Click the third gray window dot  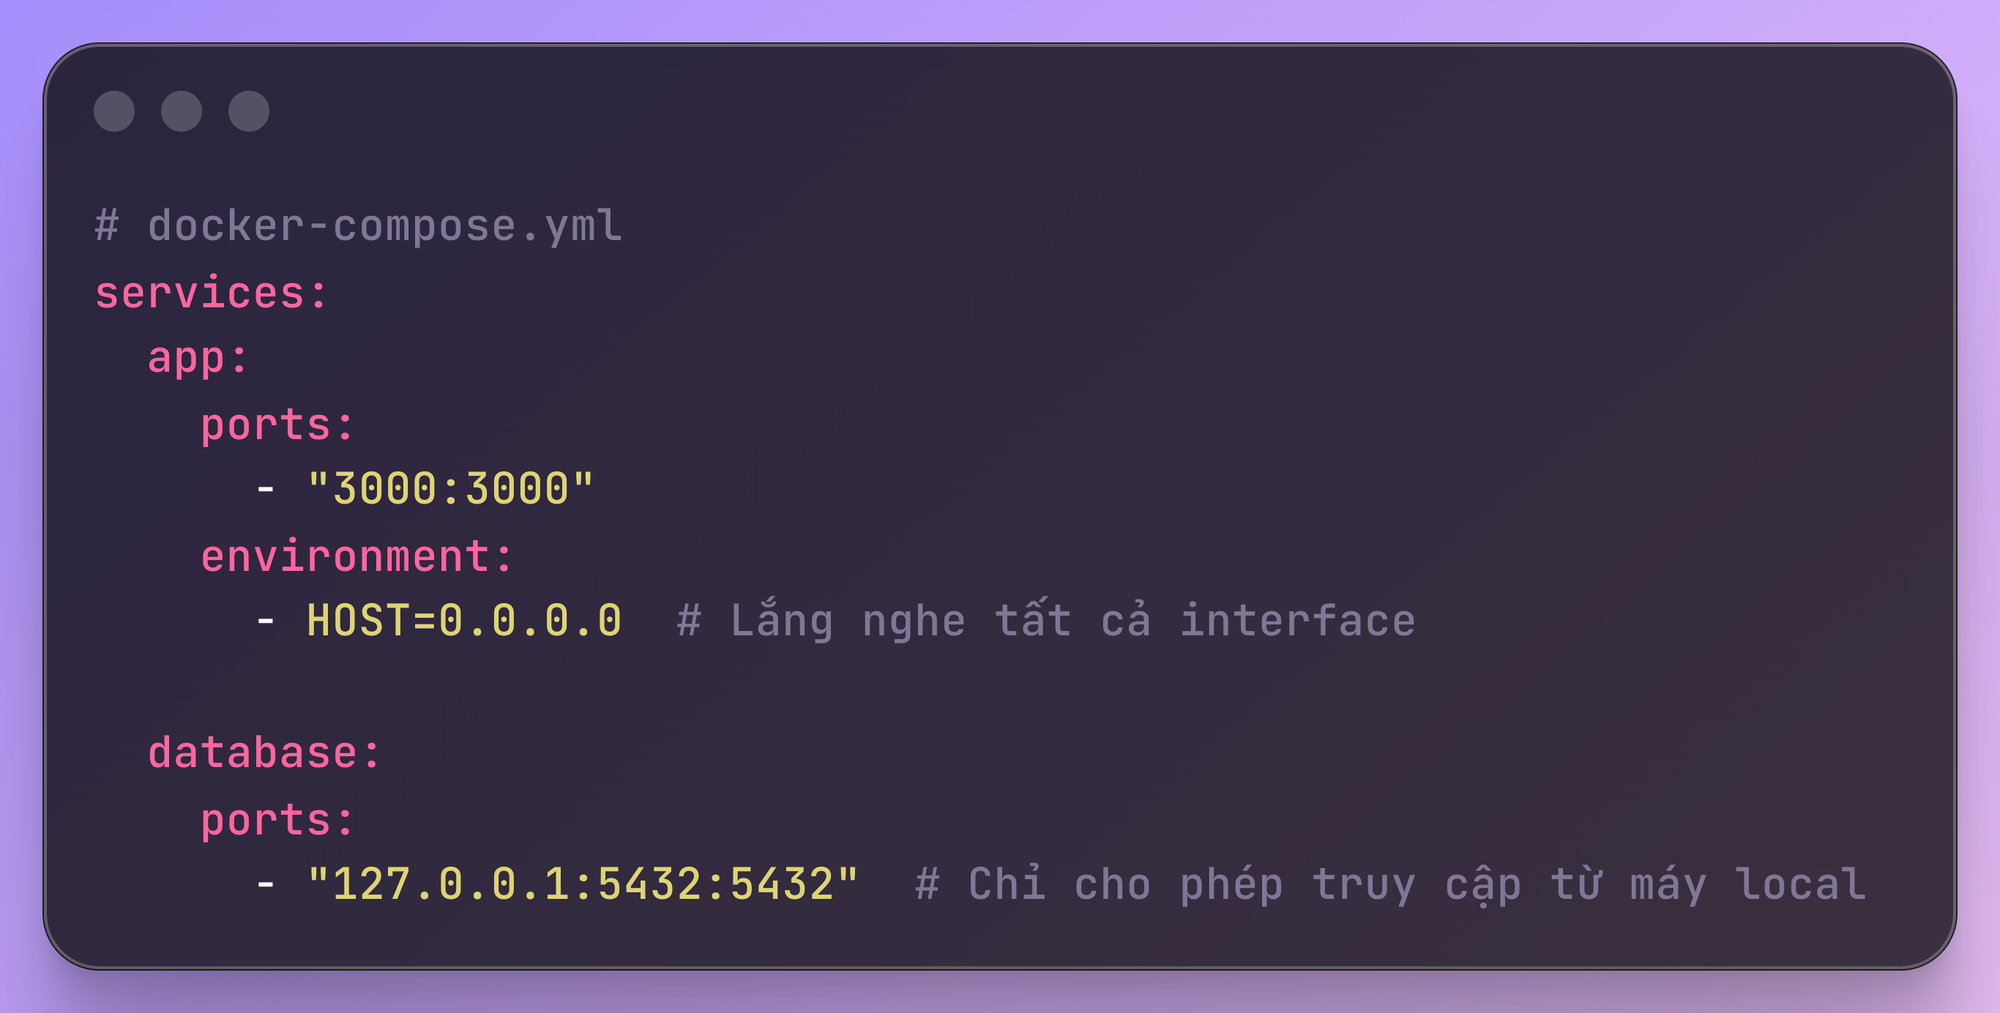point(249,111)
